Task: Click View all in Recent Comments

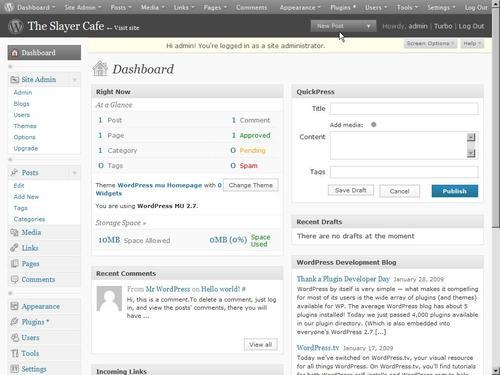Action: click(261, 345)
